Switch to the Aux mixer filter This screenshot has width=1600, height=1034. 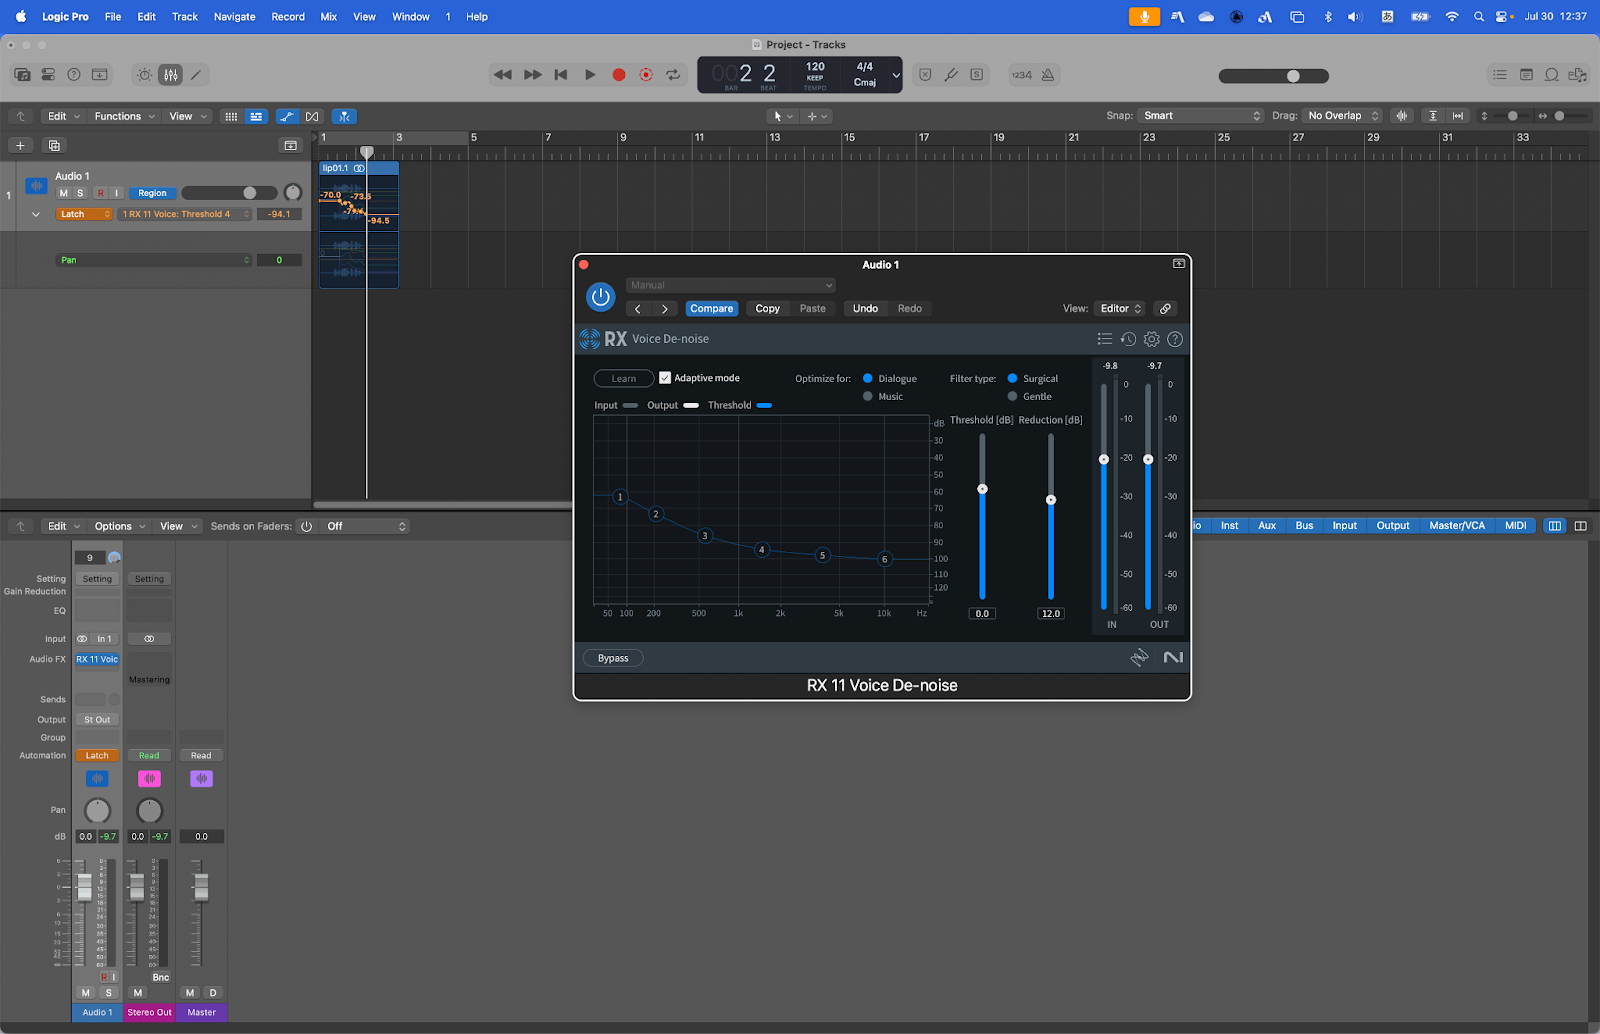point(1267,526)
